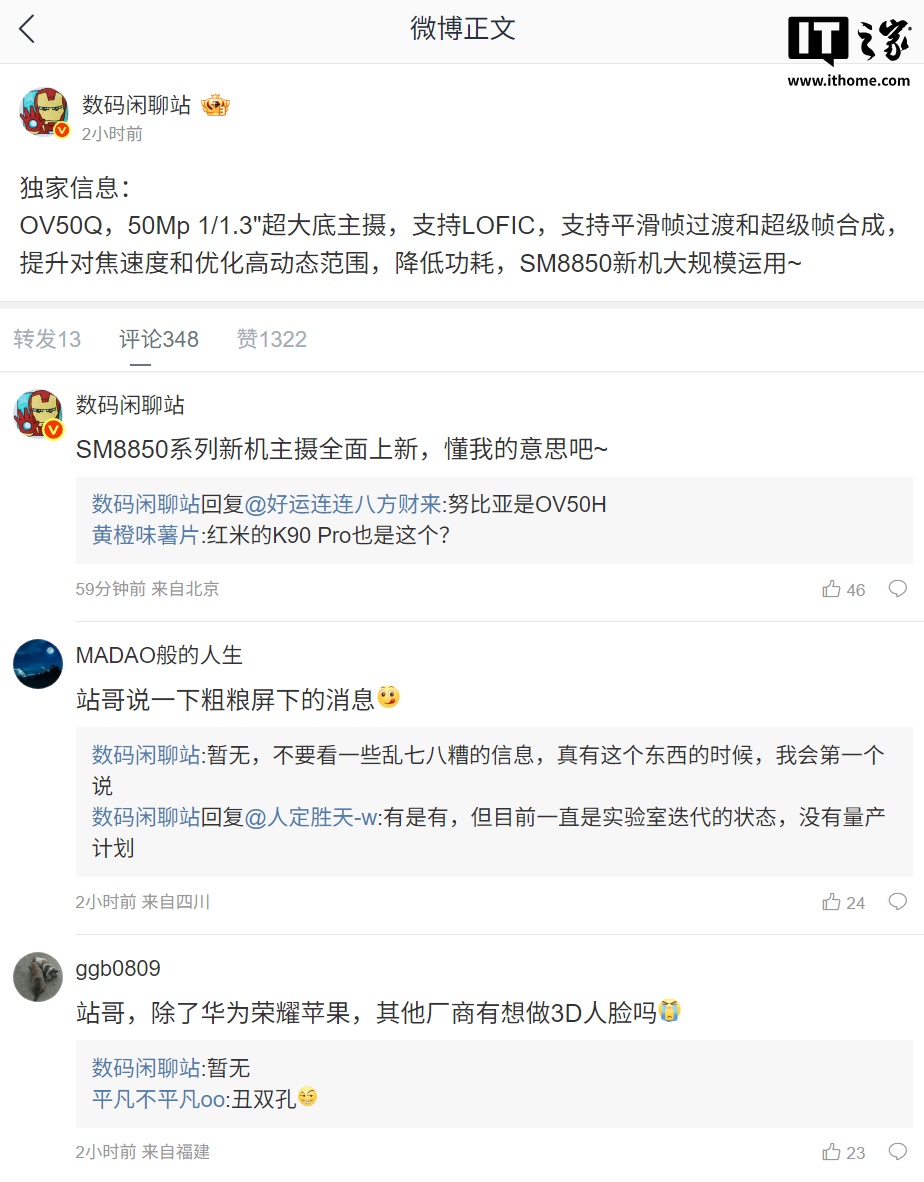Tap comment bubble on ggb0809's comment

pos(898,1151)
